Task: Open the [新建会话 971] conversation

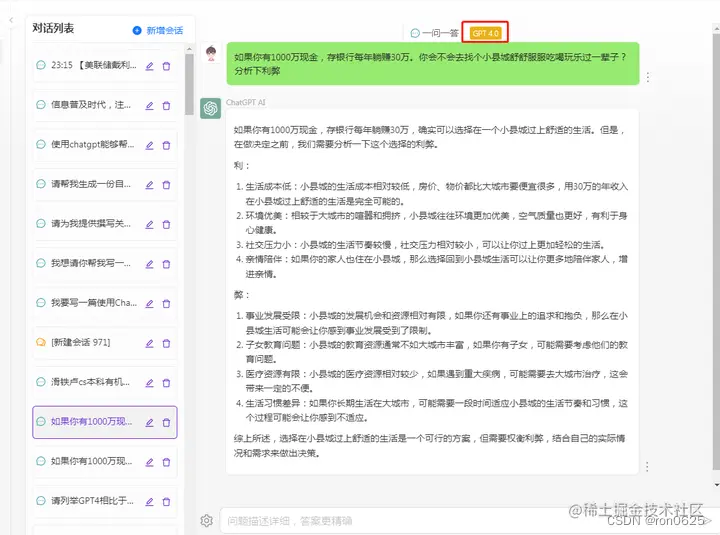Action: point(105,343)
